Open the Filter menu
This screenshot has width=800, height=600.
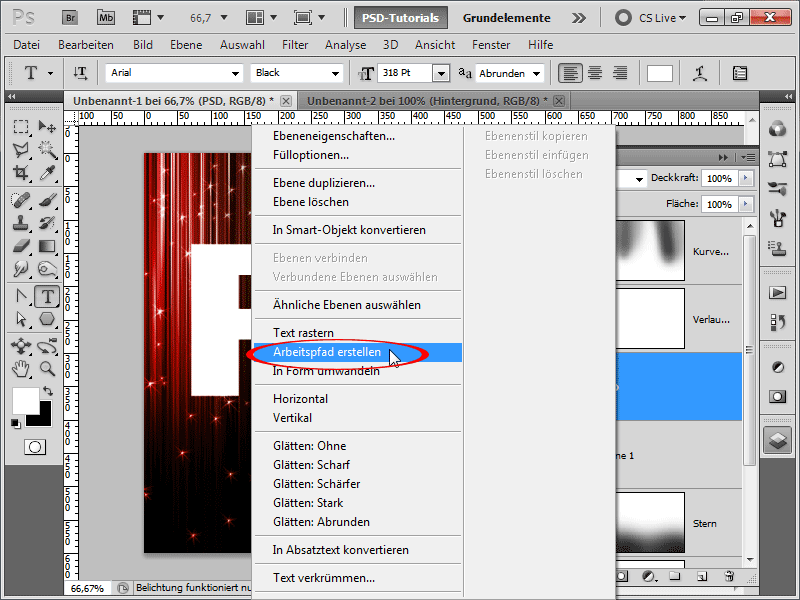[295, 45]
